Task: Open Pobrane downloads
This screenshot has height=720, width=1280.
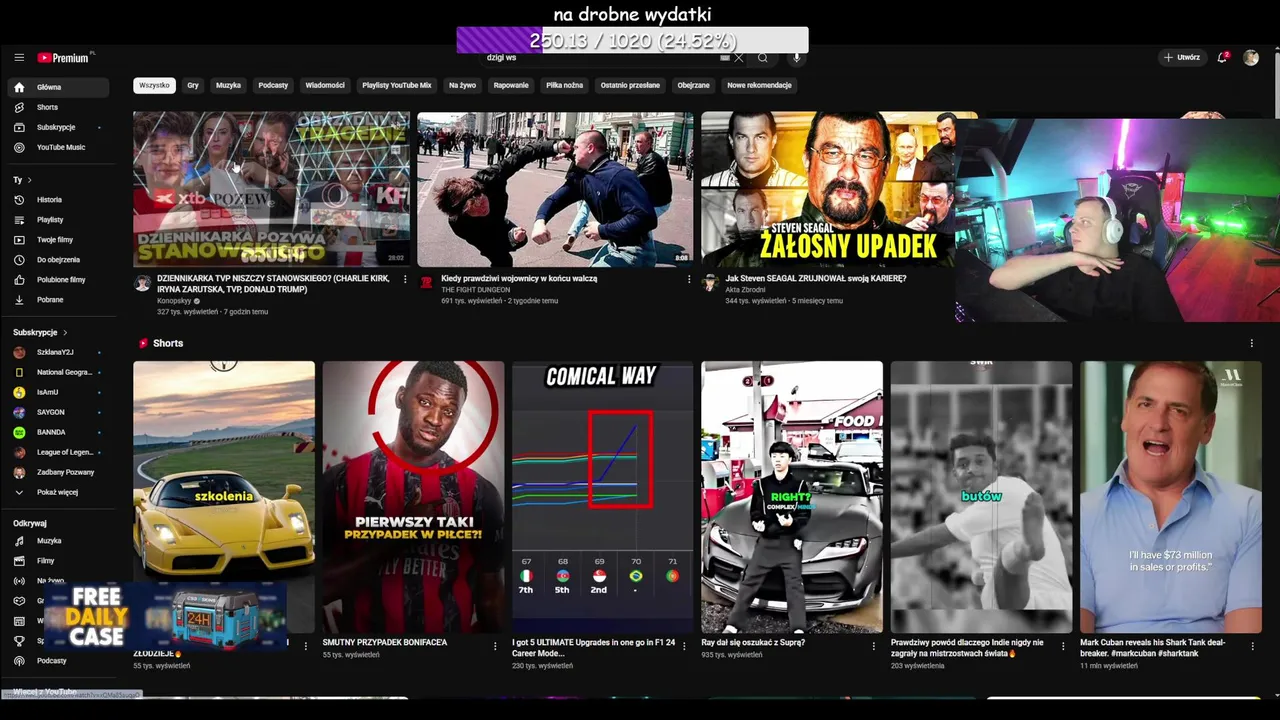Action: [x=58, y=300]
